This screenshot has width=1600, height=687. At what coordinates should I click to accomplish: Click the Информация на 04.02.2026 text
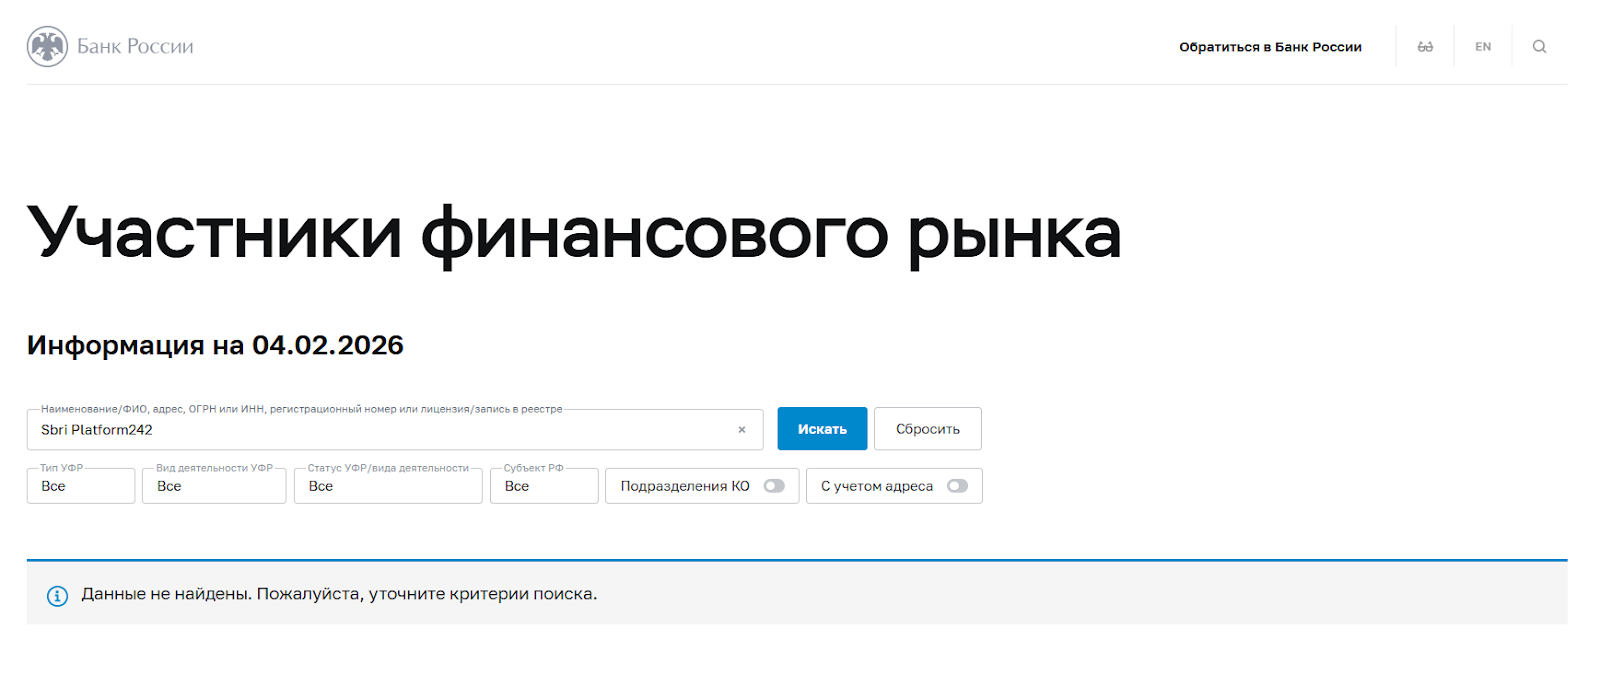pyautogui.click(x=215, y=345)
